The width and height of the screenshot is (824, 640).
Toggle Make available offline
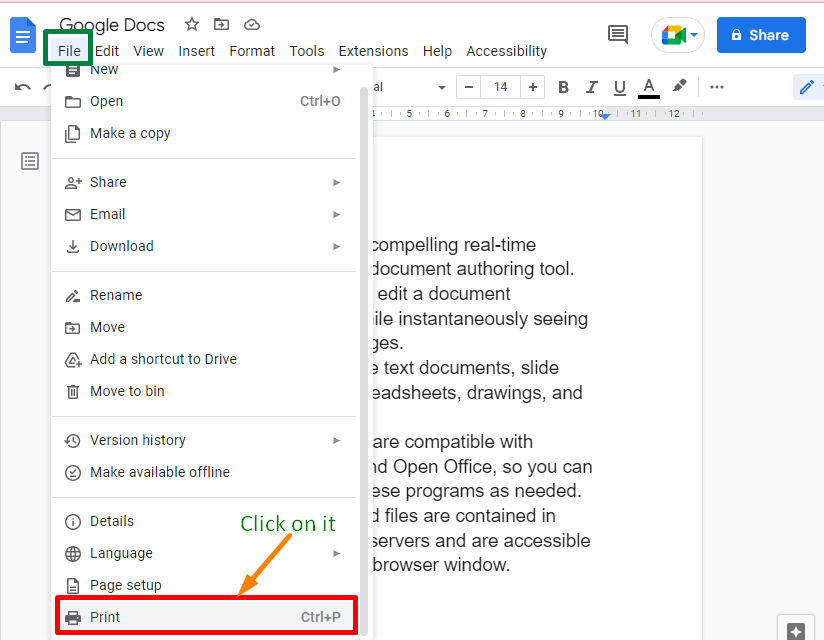click(205, 472)
